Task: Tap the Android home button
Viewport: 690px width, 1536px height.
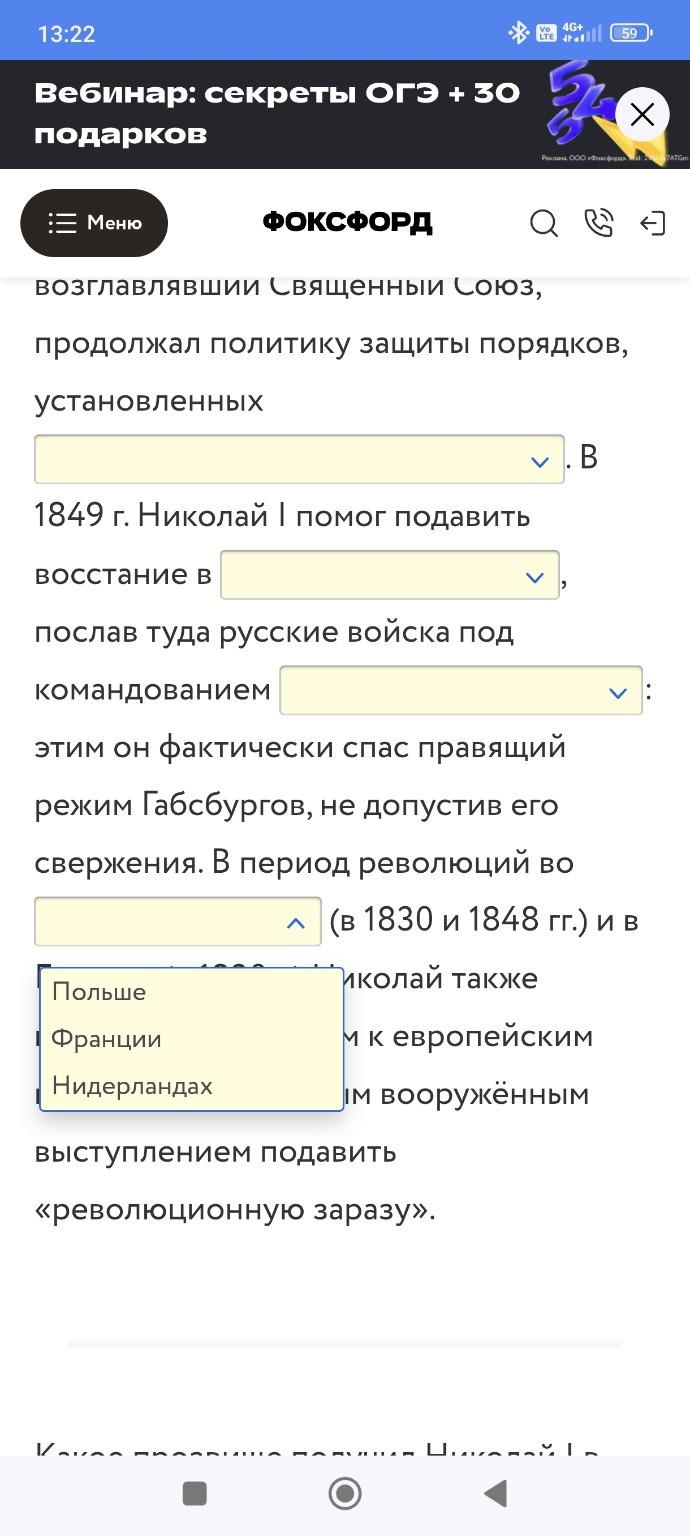Action: coord(344,1493)
